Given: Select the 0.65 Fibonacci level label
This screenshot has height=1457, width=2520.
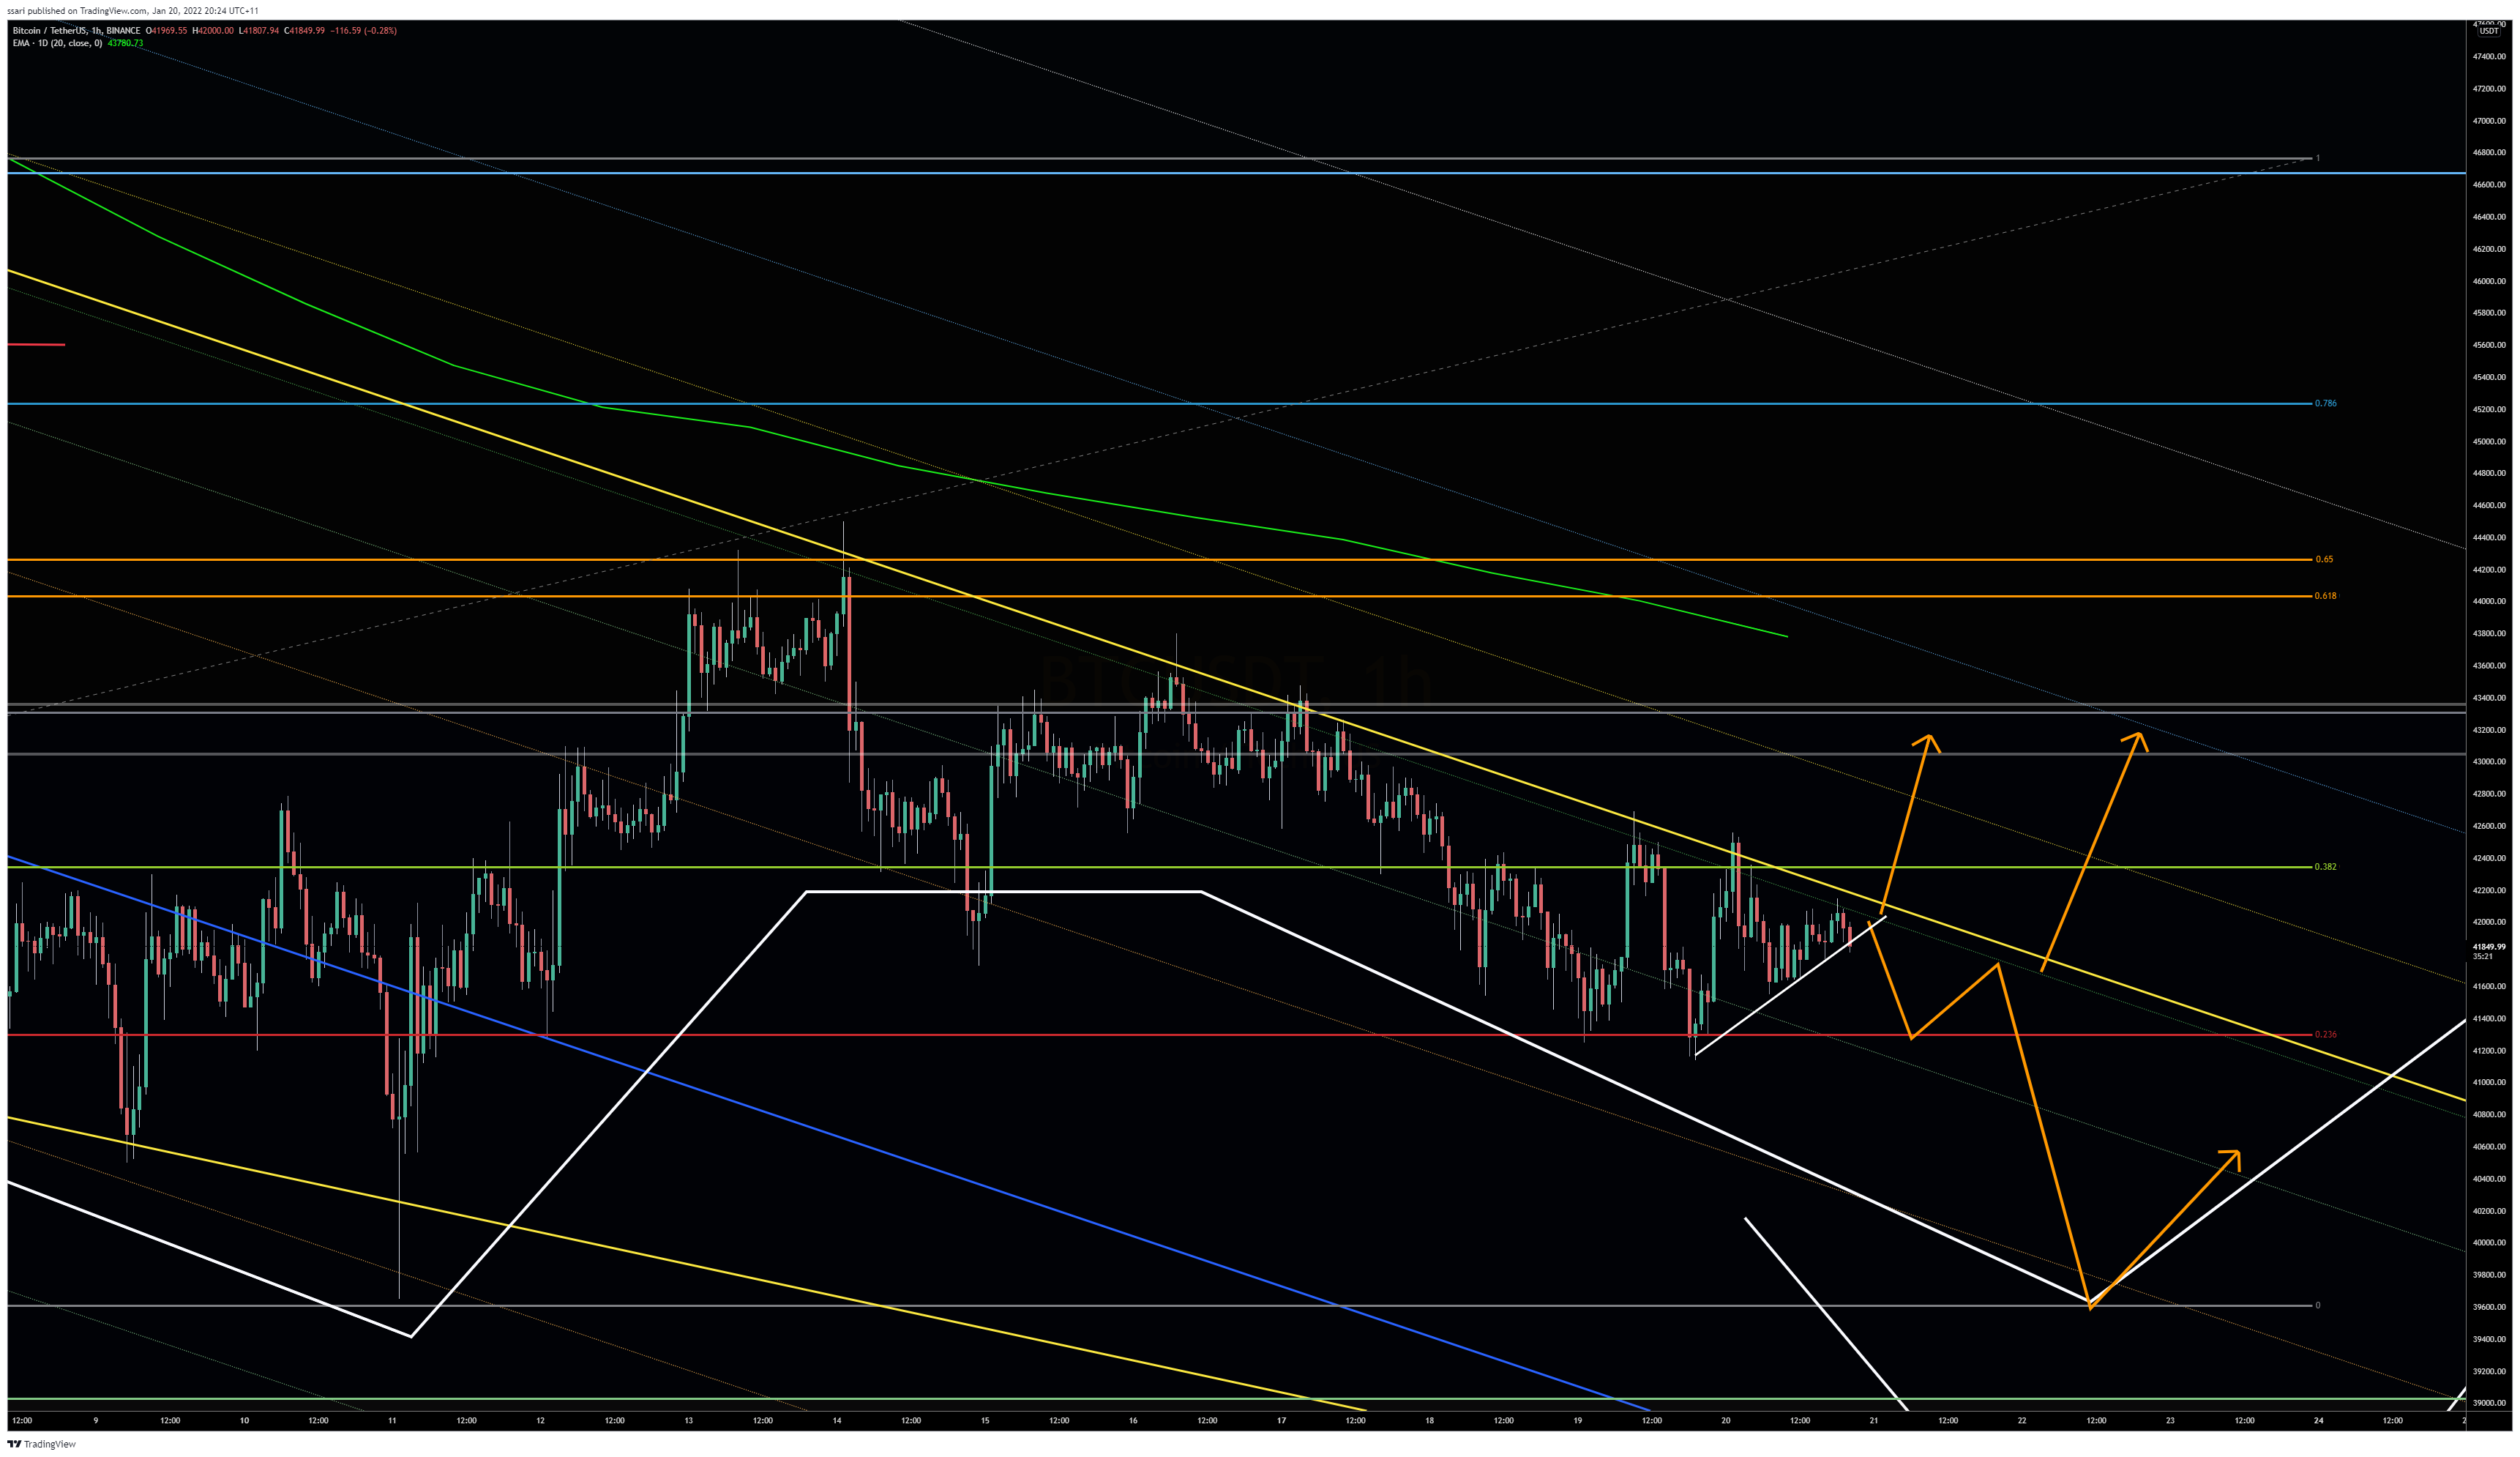Looking at the screenshot, I should coord(2324,559).
